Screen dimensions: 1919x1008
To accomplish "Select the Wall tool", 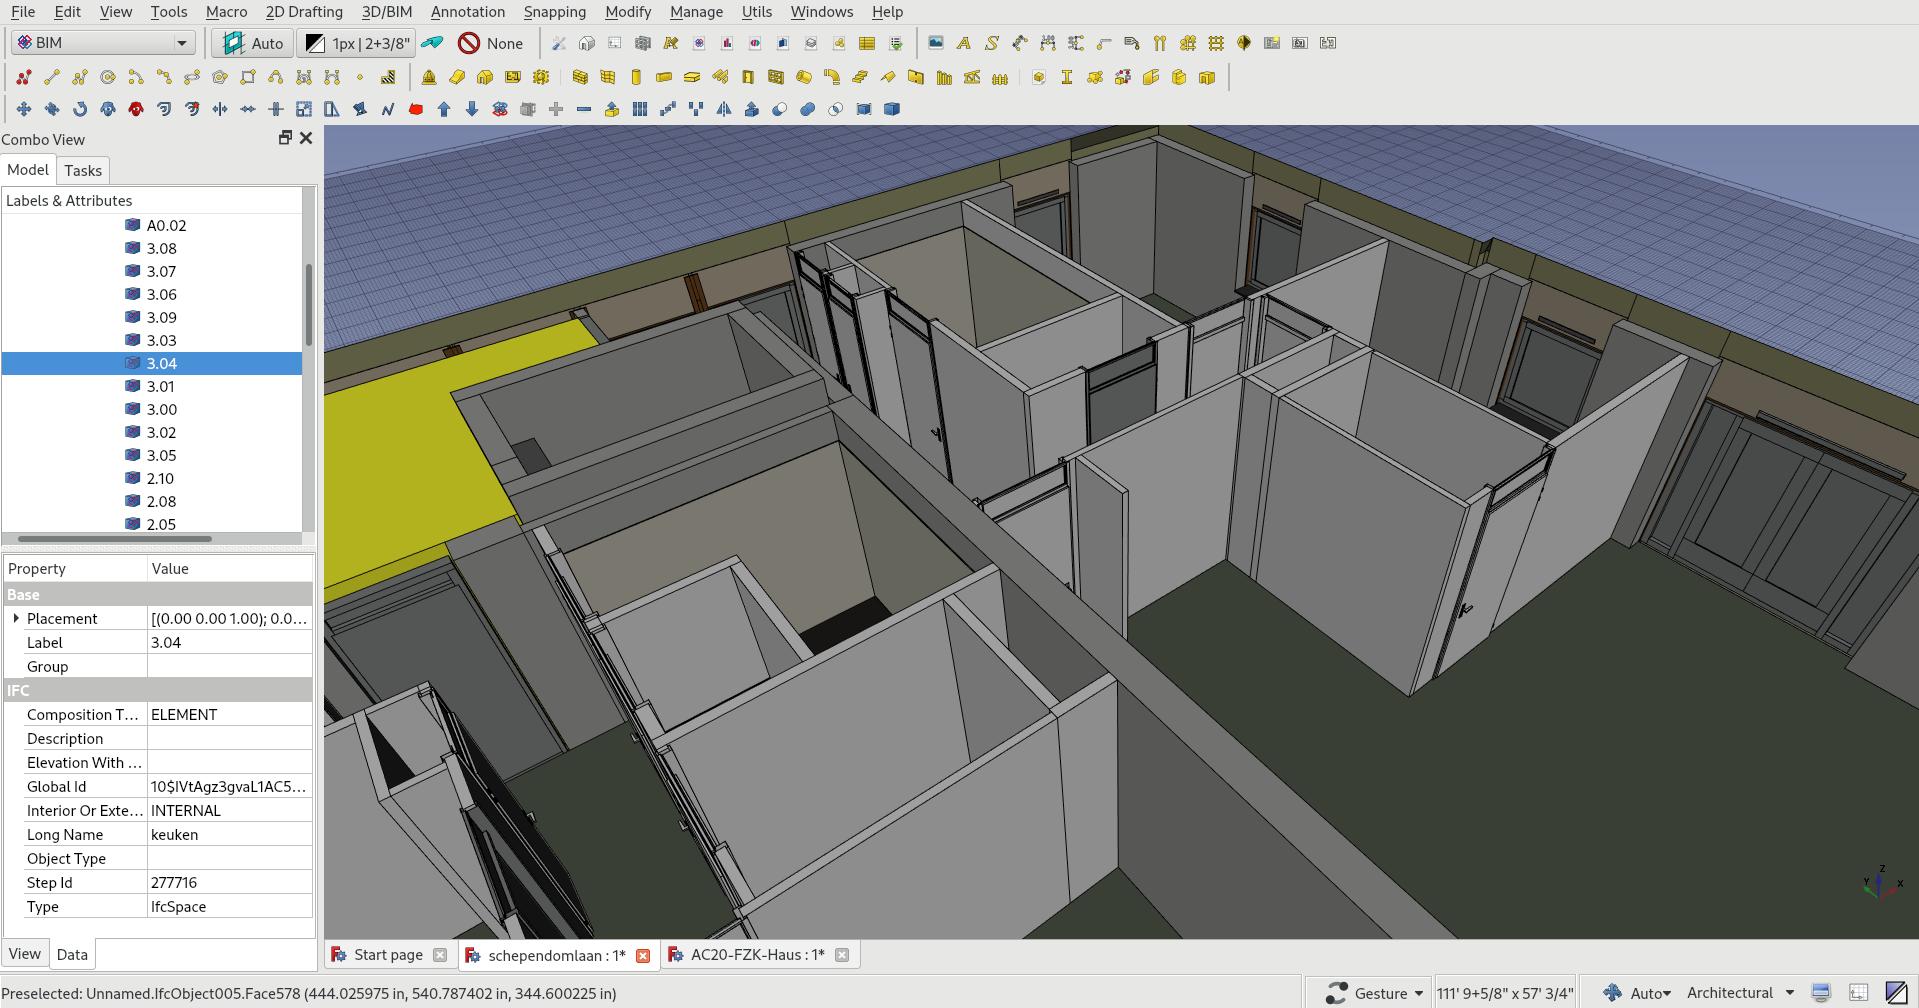I will coord(580,76).
